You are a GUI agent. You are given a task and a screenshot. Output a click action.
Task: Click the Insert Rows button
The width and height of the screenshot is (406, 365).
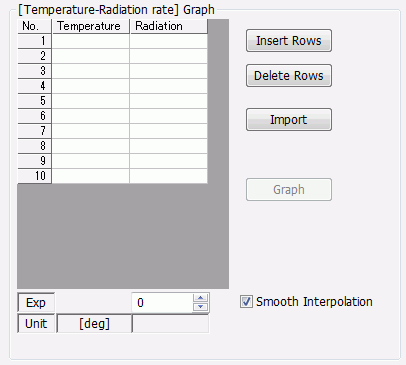click(x=289, y=41)
